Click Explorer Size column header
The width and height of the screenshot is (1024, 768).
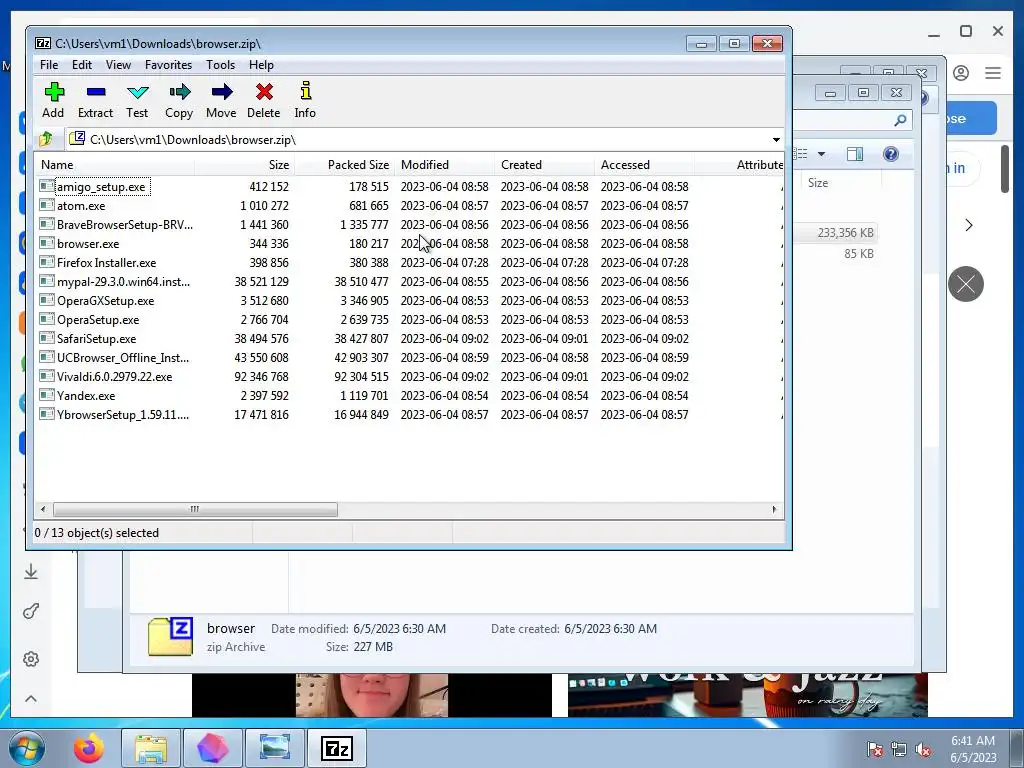tap(818, 183)
